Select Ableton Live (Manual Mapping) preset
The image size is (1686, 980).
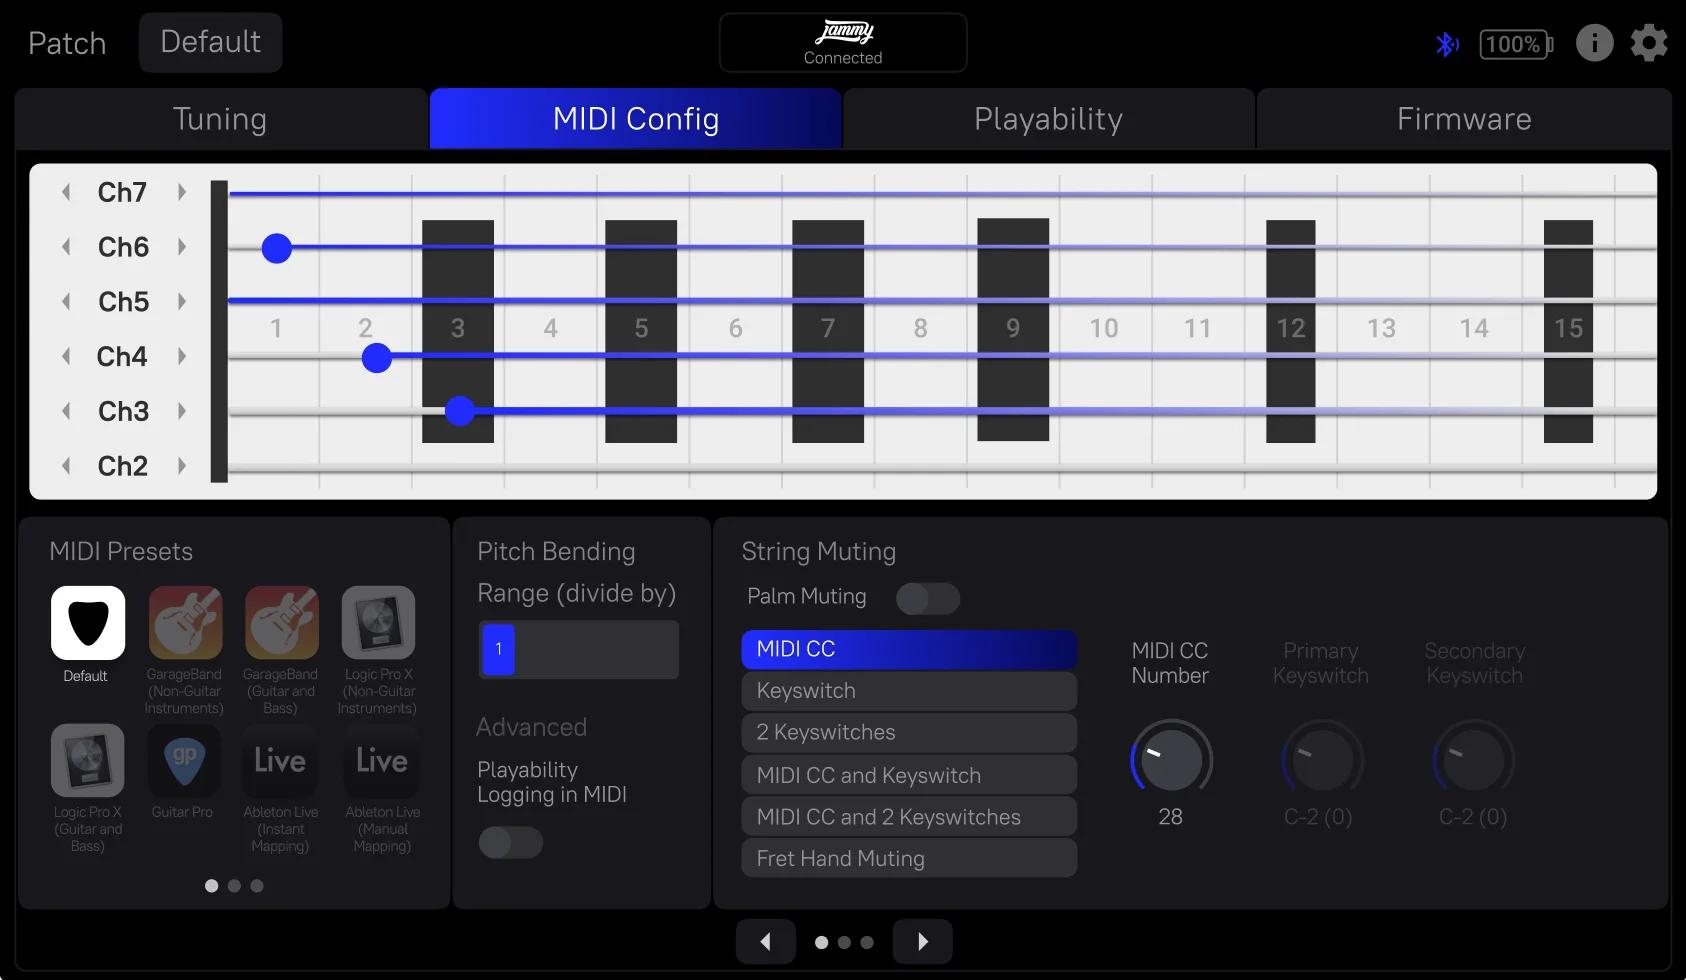click(x=382, y=761)
